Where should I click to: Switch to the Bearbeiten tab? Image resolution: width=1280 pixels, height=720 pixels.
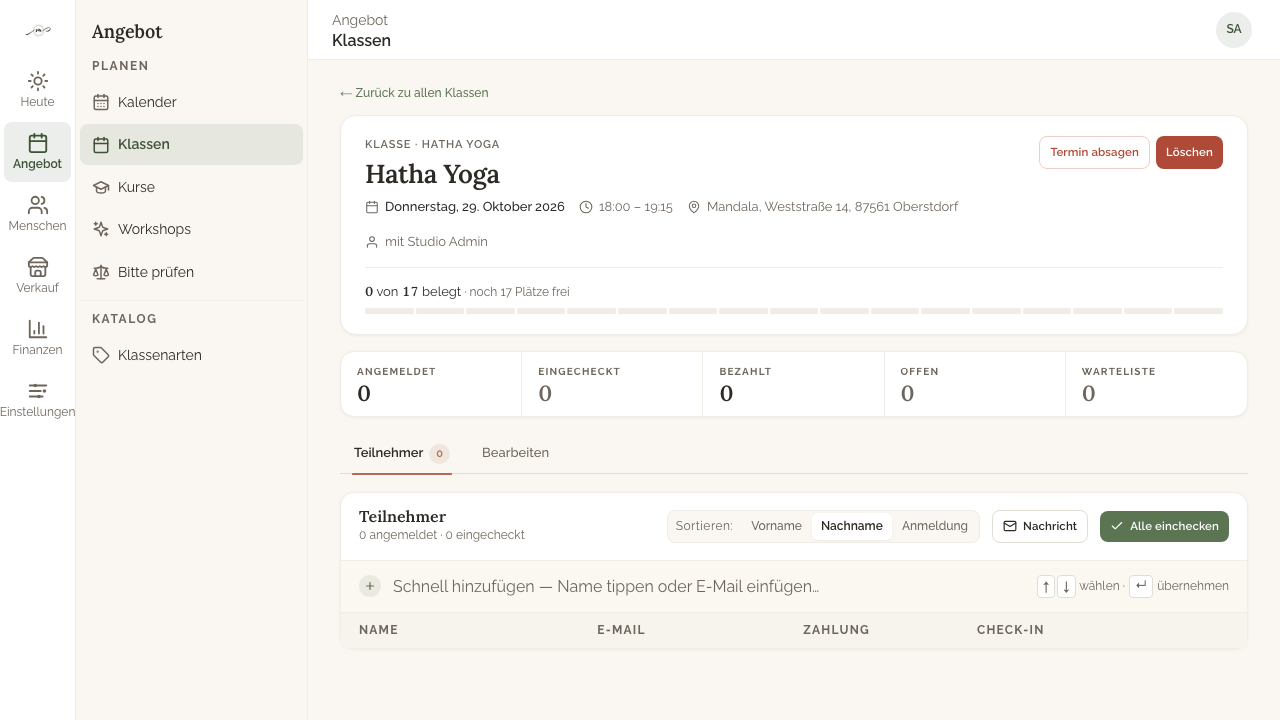click(515, 453)
